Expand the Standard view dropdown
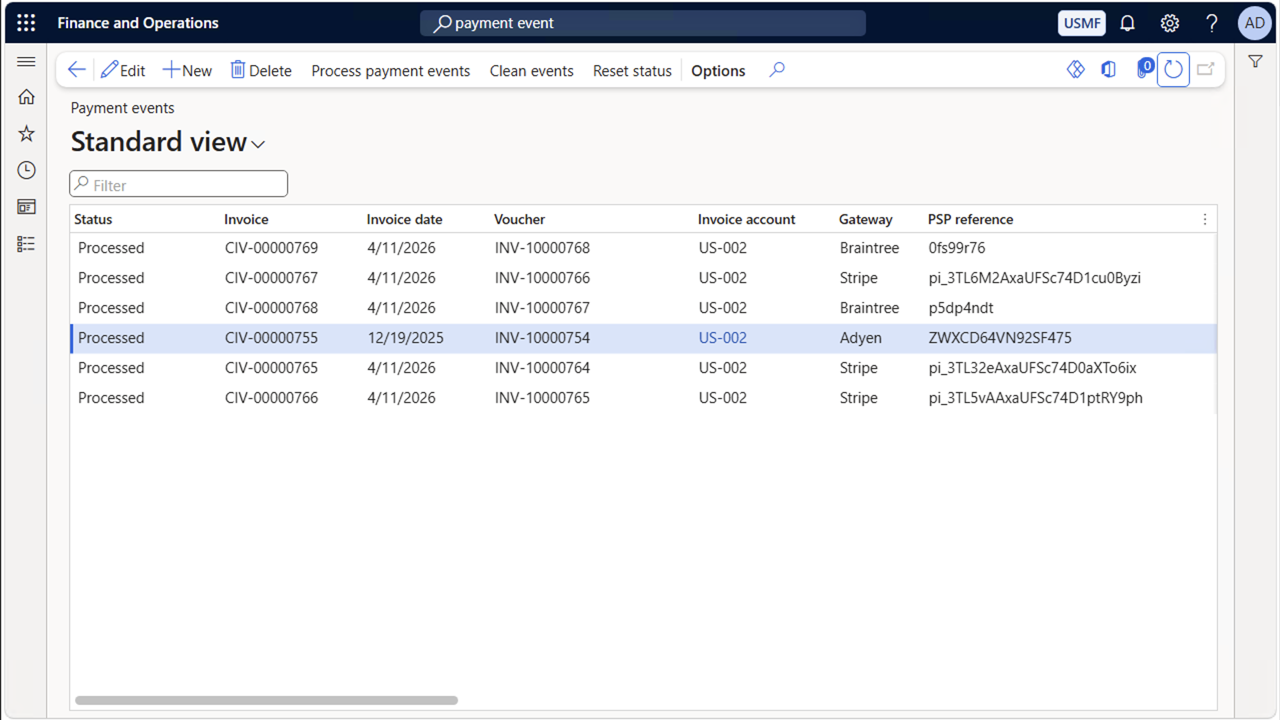The width and height of the screenshot is (1280, 720). [258, 144]
